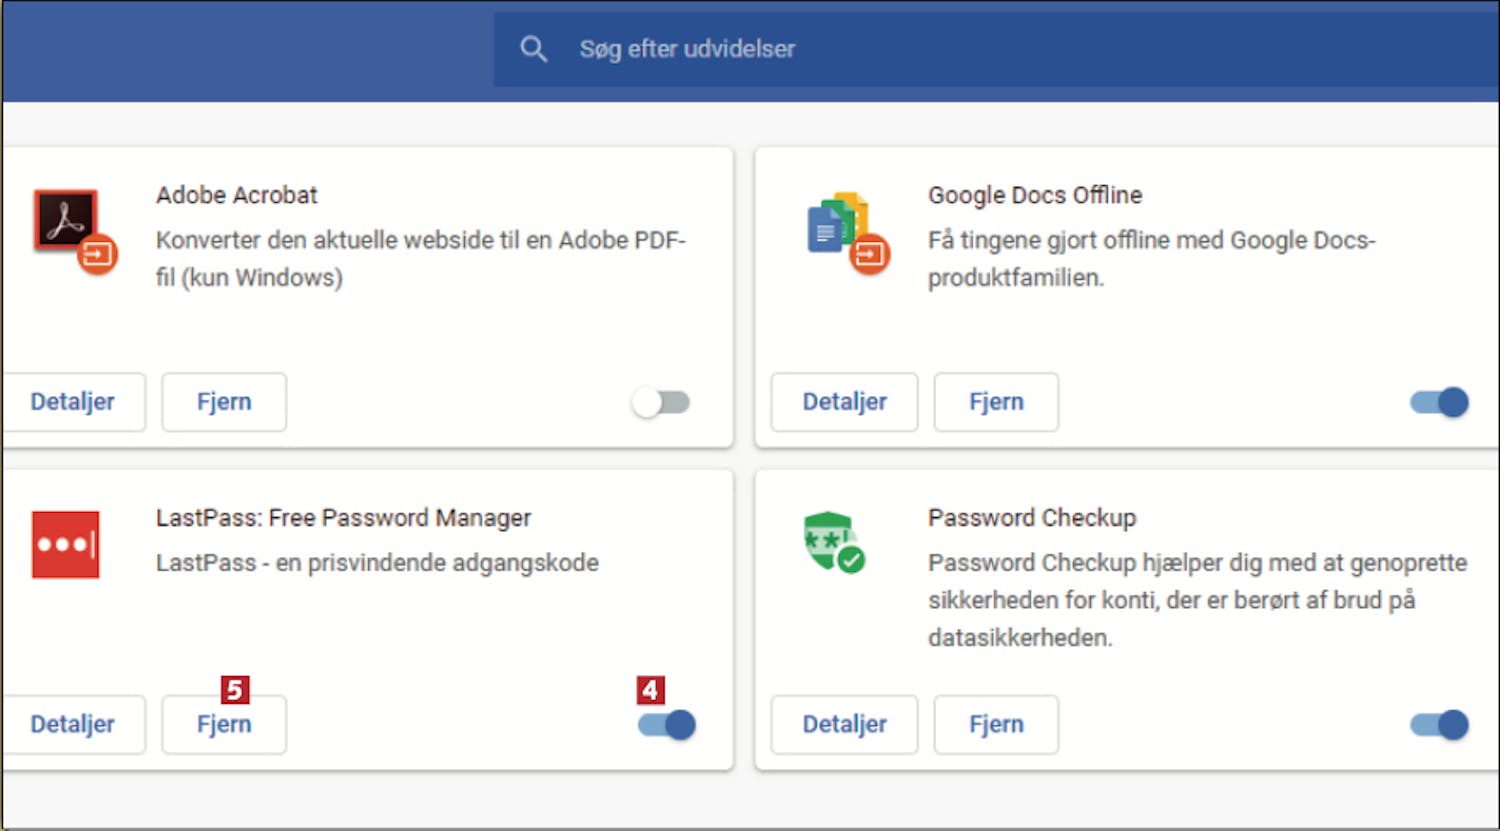Click the Adobe Acrobat extension icon
Screen dimensions: 1500x831
click(74, 231)
